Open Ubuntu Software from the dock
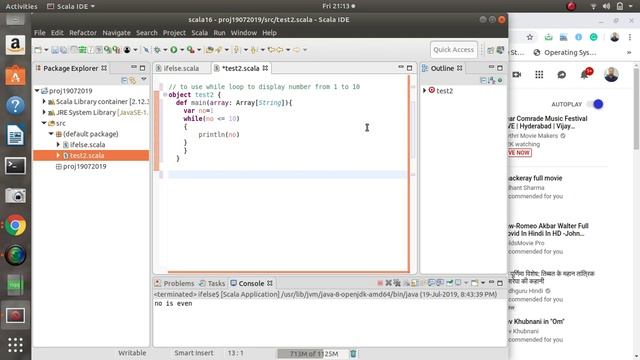Screen dimensions: 640x360 (15, 76)
